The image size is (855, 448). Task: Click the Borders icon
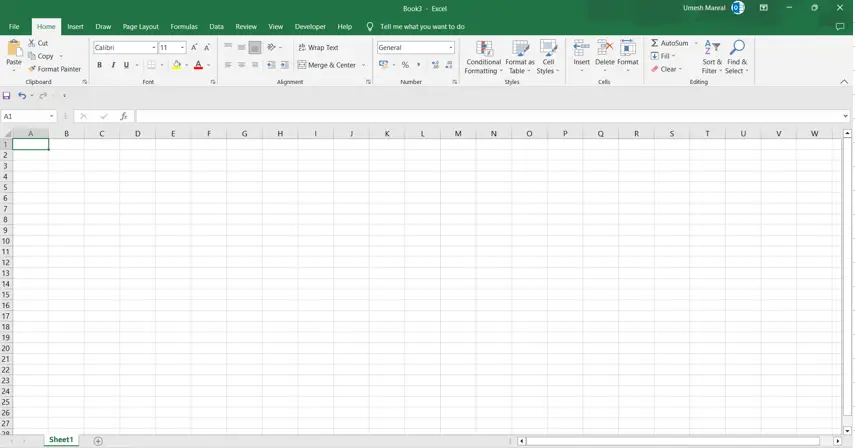(x=151, y=65)
